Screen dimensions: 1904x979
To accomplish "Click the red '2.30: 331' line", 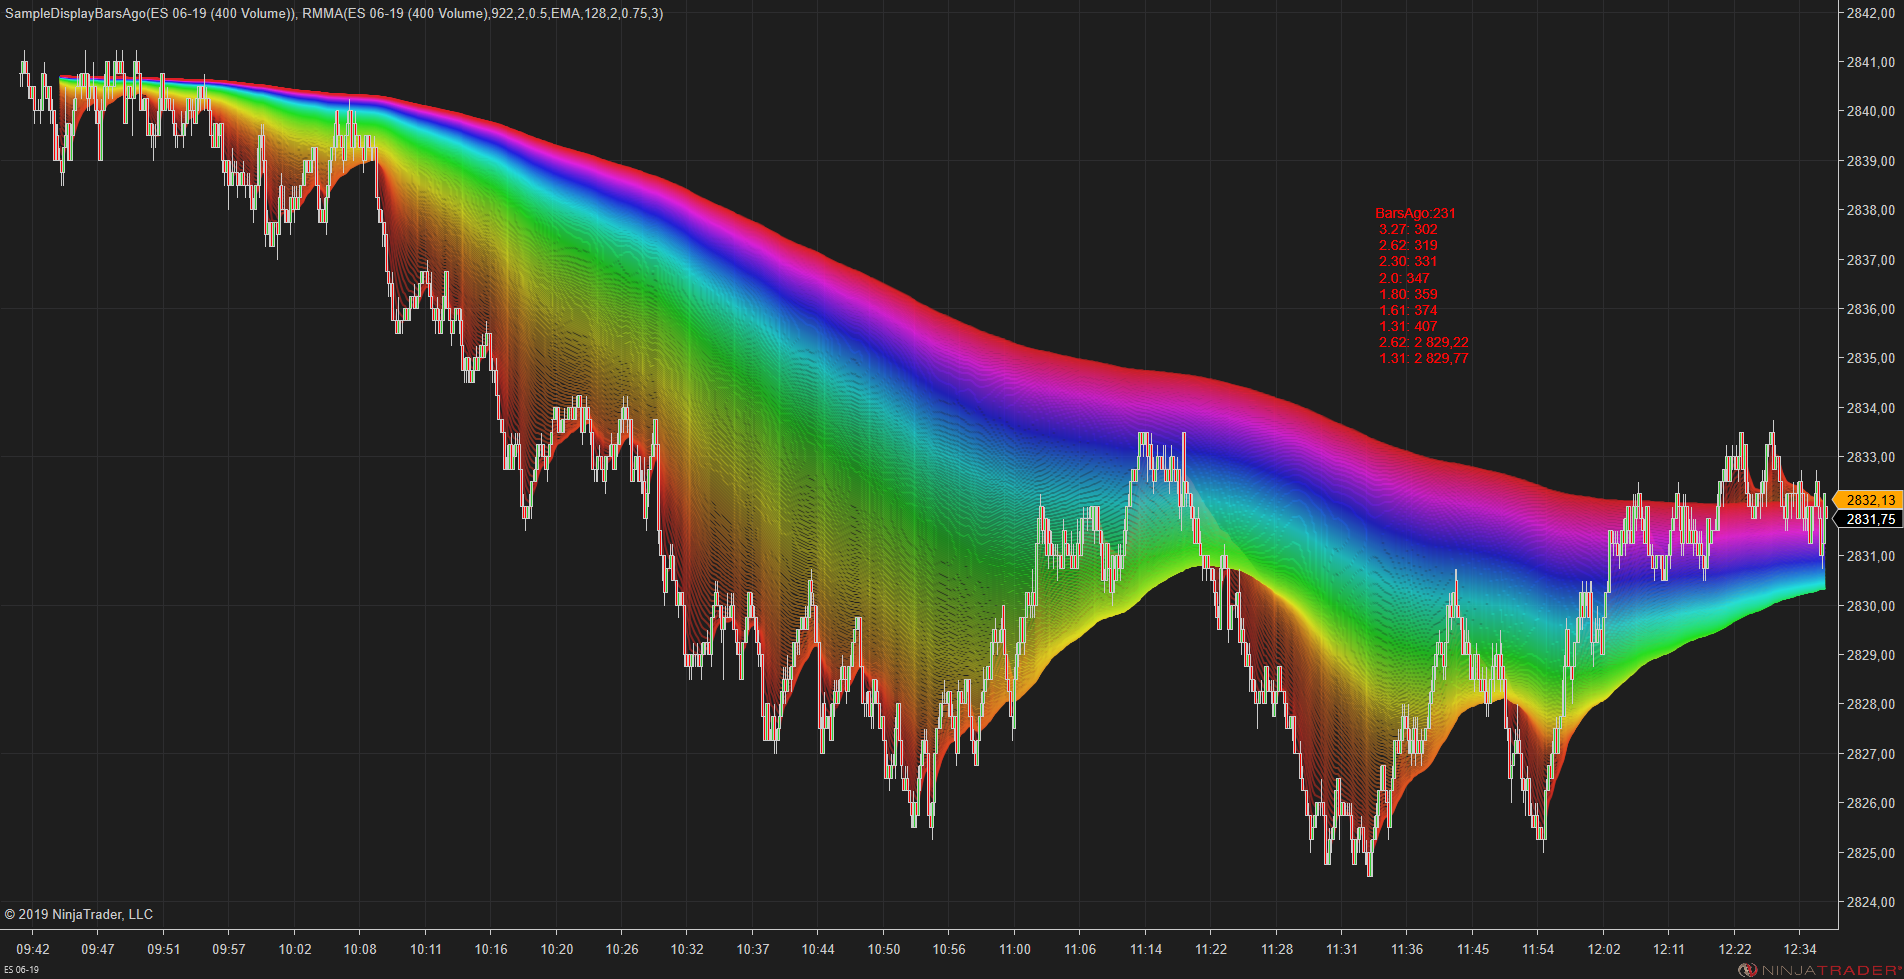I will 1408,261.
